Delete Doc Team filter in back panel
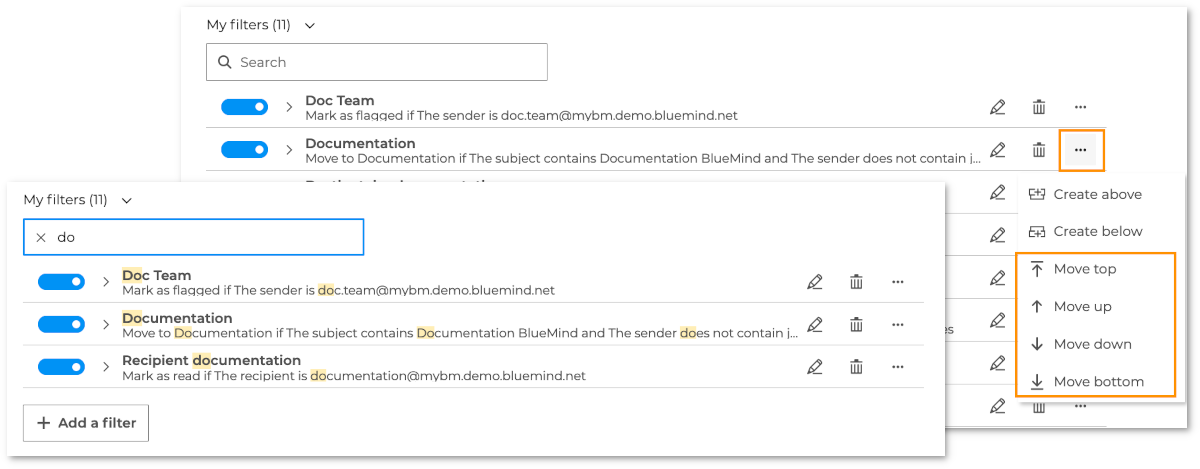 coord(1039,107)
